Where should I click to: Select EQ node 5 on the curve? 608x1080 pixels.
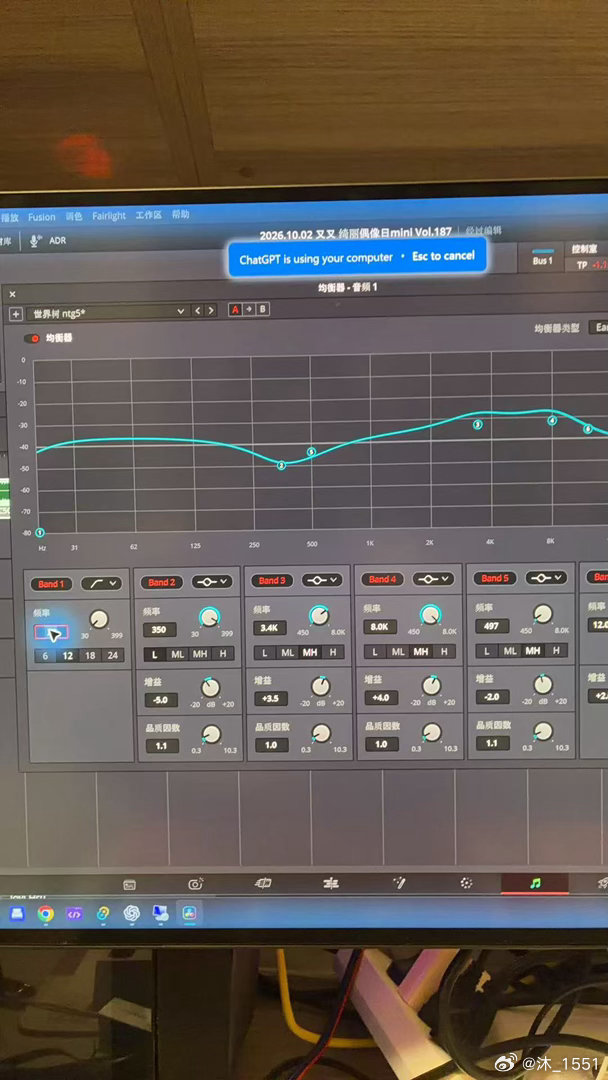point(311,452)
